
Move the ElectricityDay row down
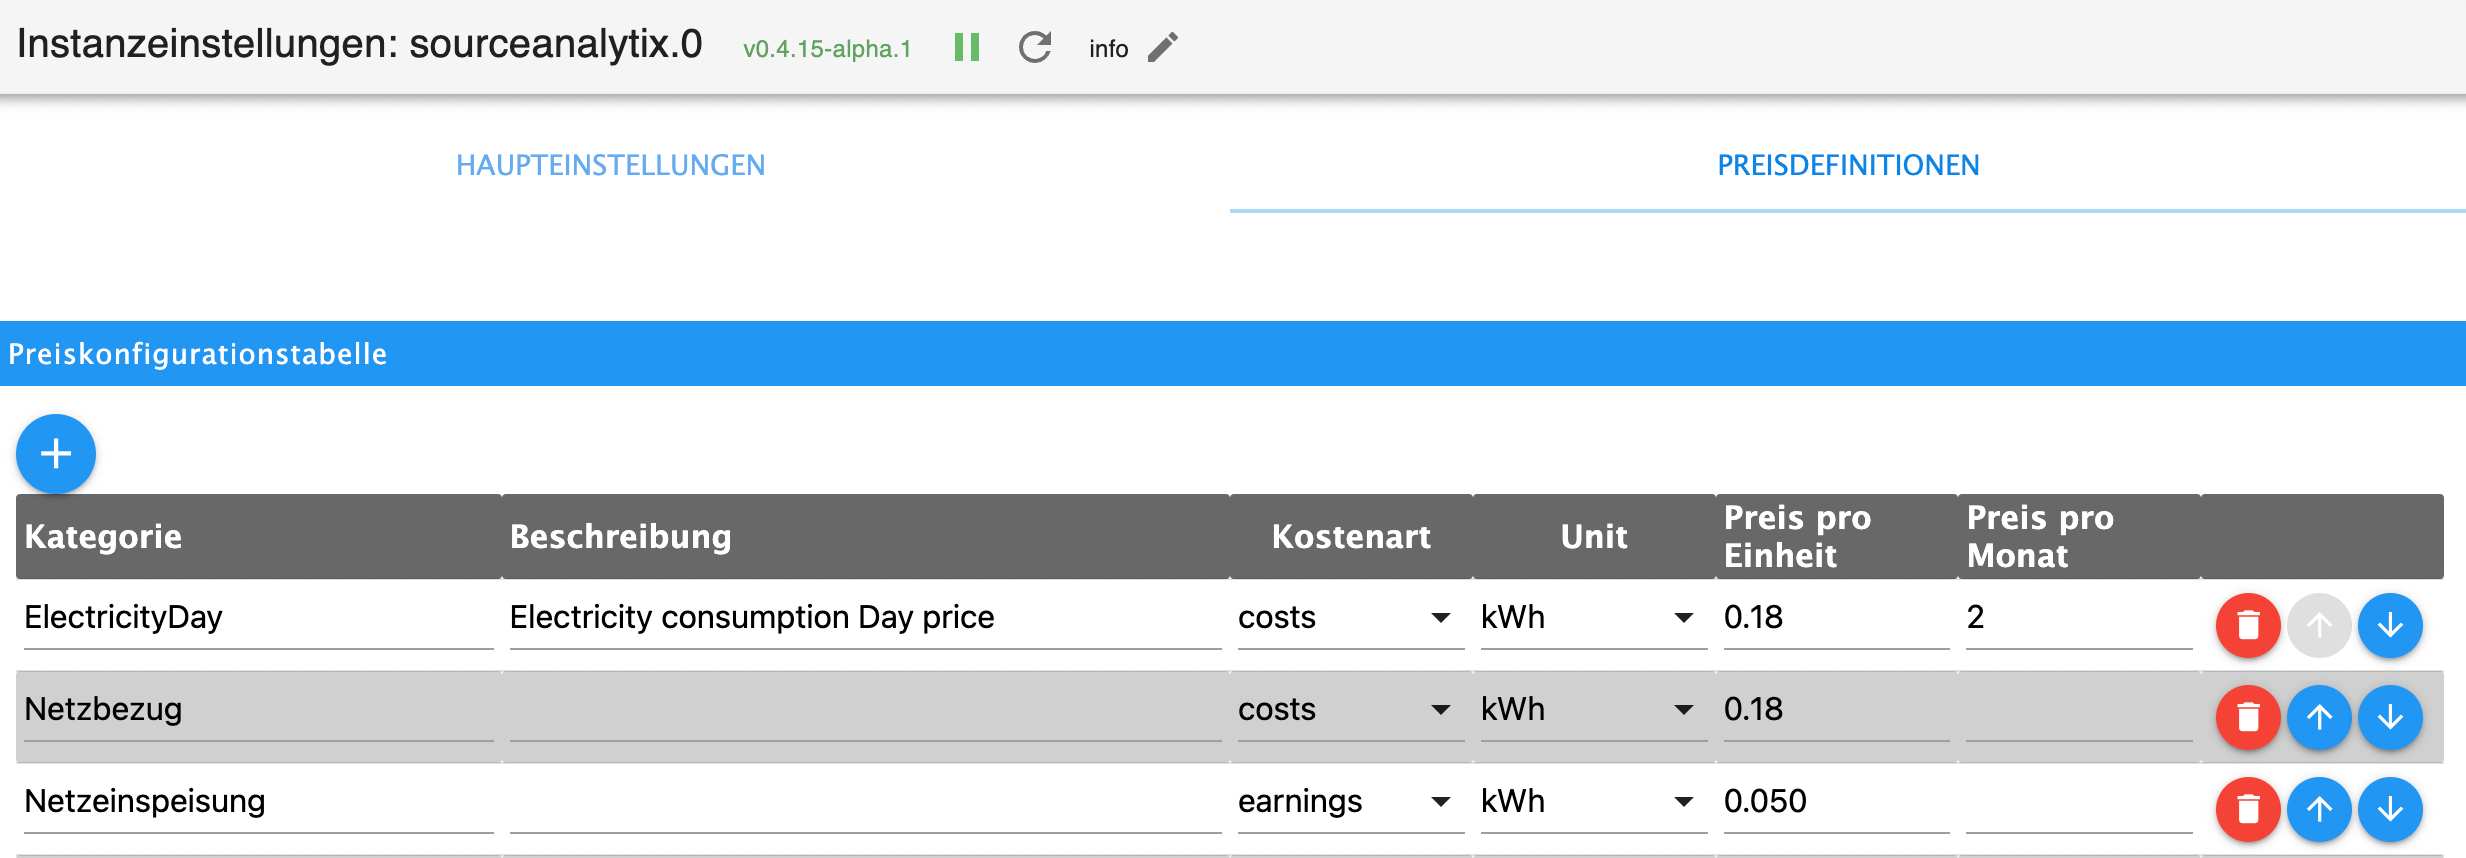(x=2389, y=625)
